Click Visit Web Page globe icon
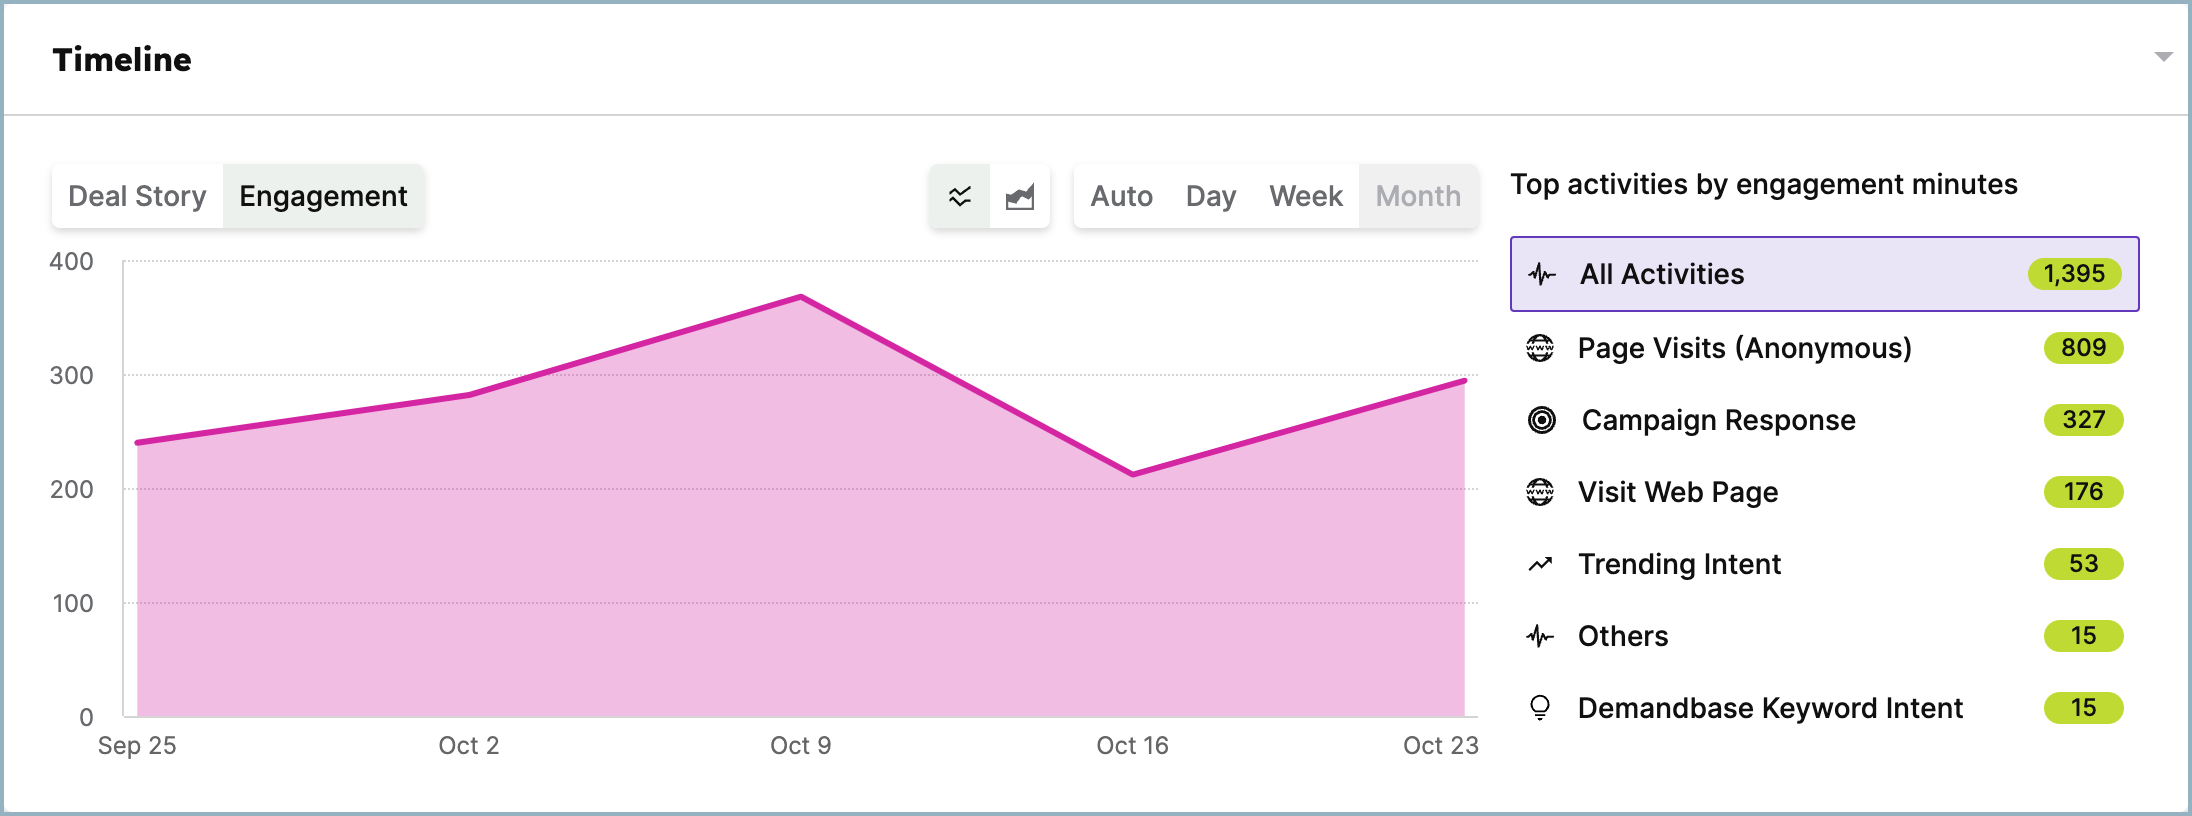The image size is (2192, 816). click(1540, 492)
